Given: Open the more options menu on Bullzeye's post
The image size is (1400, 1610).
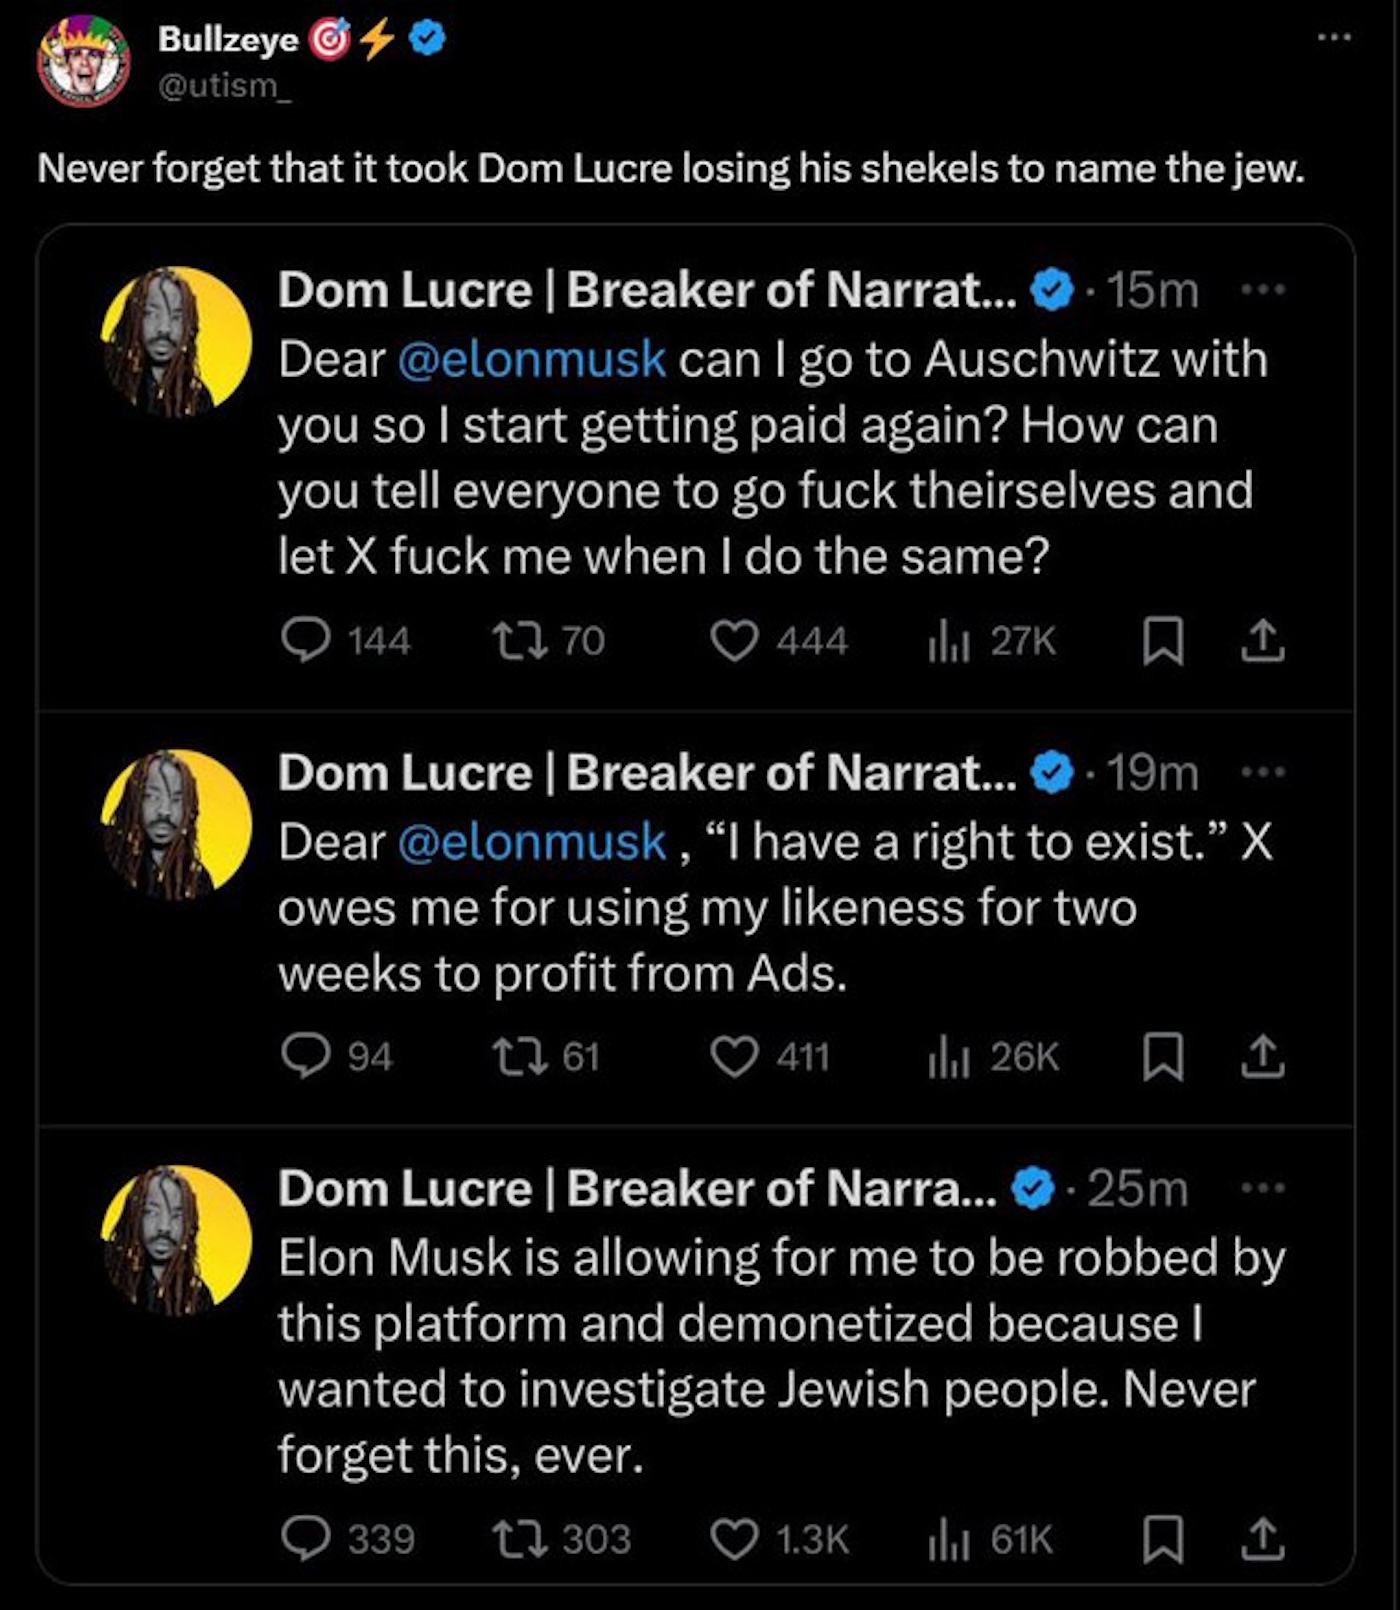Looking at the screenshot, I should [x=1333, y=38].
